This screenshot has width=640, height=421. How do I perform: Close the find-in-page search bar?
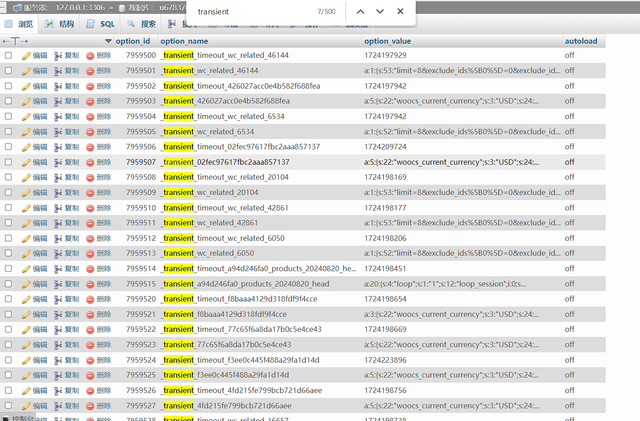pos(400,11)
